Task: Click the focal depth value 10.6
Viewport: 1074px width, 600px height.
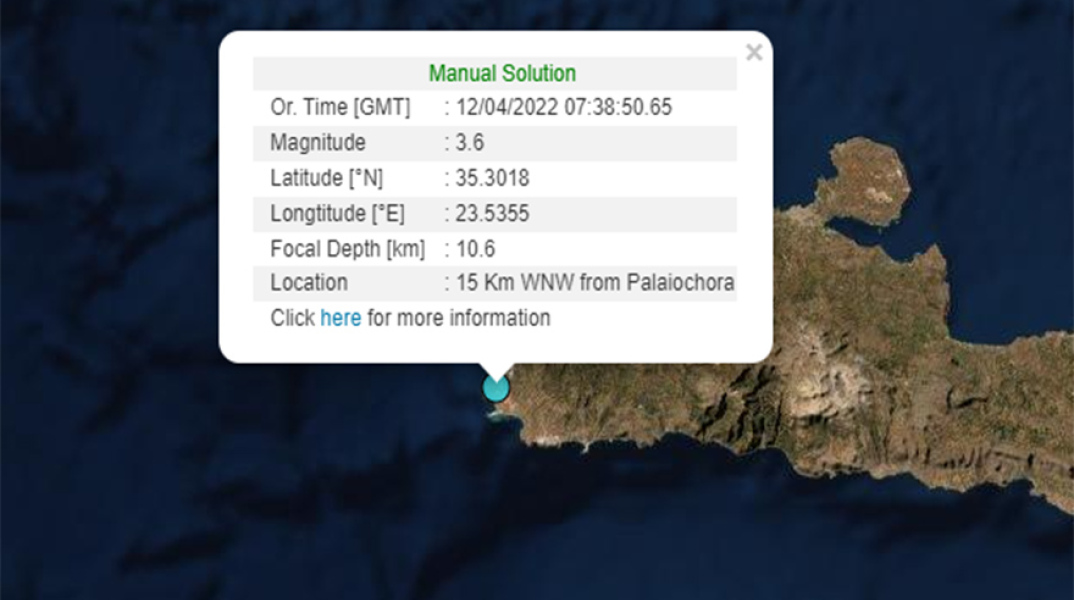Action: coord(475,249)
